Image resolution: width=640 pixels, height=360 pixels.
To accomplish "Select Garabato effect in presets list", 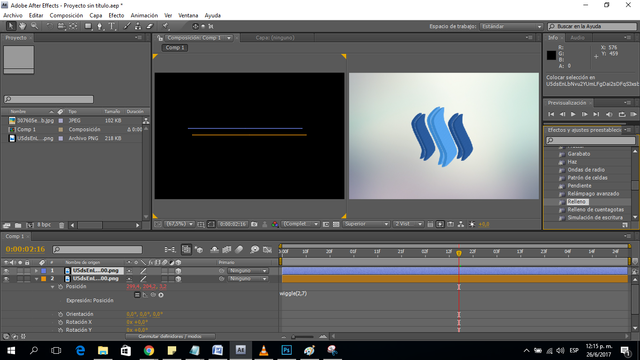I will (578, 154).
